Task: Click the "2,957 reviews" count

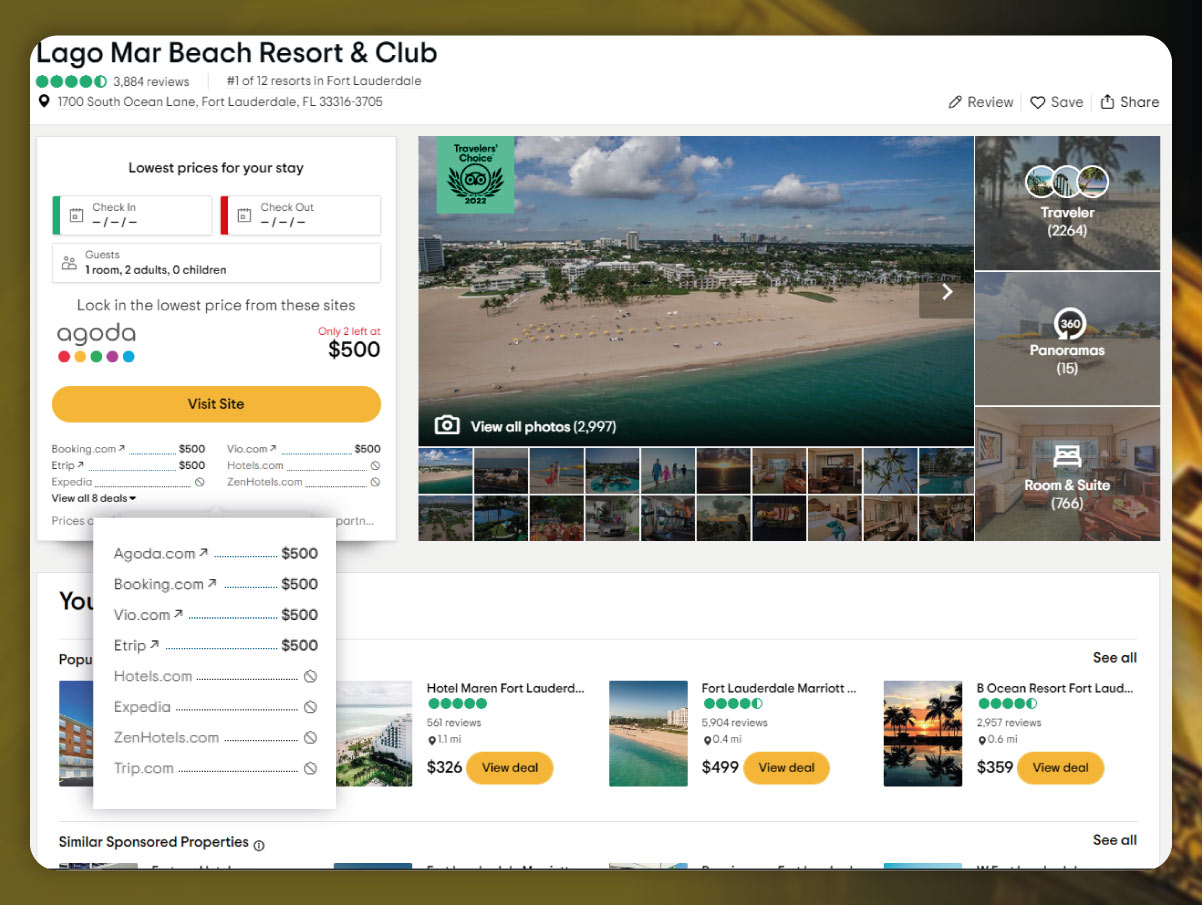Action: pos(1009,722)
